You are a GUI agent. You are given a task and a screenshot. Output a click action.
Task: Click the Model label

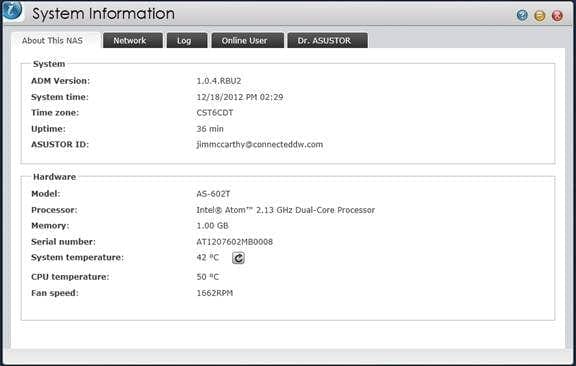46,194
